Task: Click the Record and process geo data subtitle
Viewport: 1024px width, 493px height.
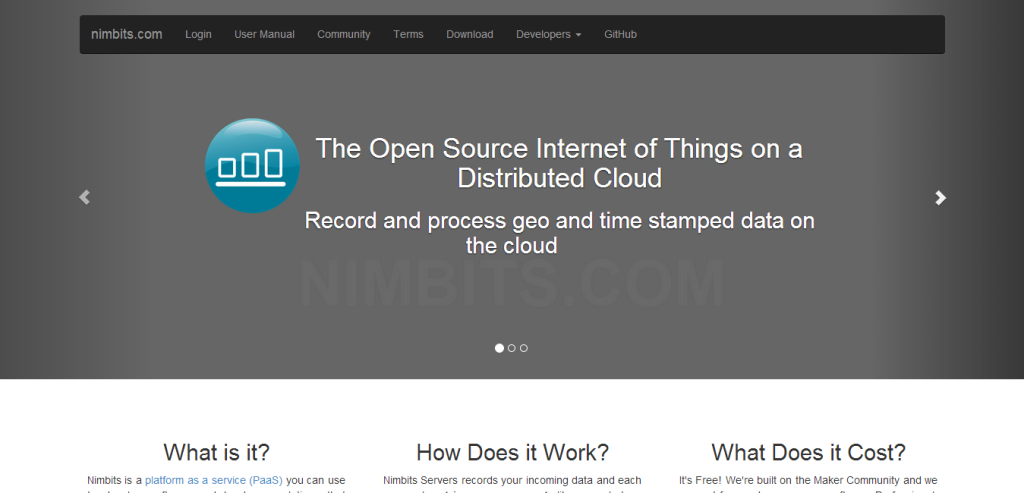Action: [x=559, y=232]
